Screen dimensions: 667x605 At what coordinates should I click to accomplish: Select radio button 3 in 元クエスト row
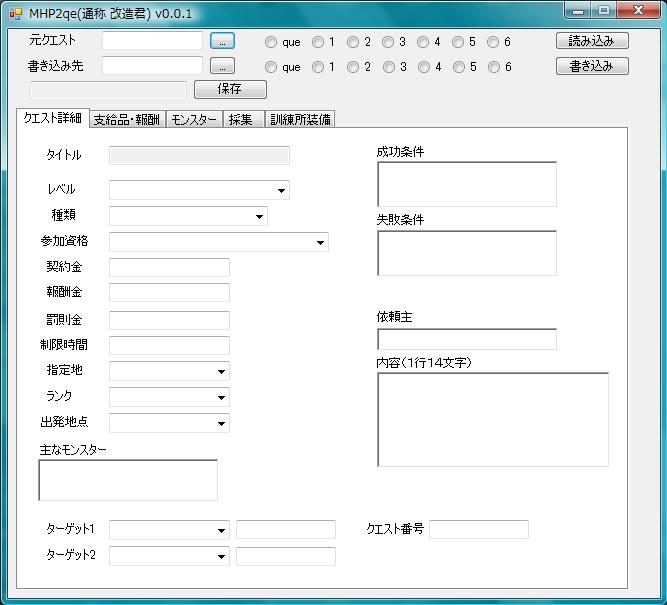point(387,42)
